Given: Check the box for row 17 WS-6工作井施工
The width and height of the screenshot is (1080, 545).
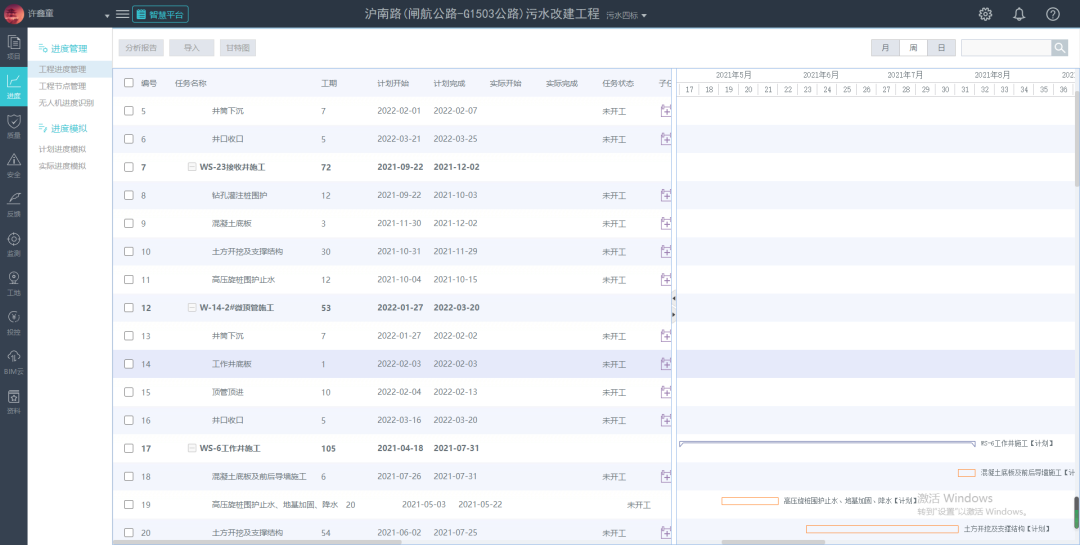Looking at the screenshot, I should point(129,449).
